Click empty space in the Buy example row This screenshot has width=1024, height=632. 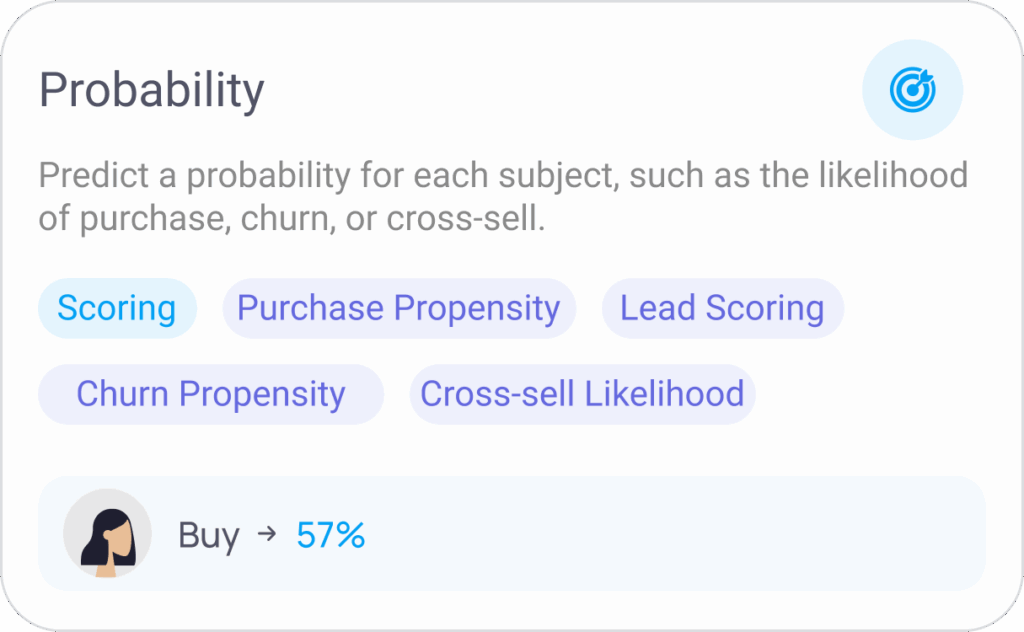(673, 534)
